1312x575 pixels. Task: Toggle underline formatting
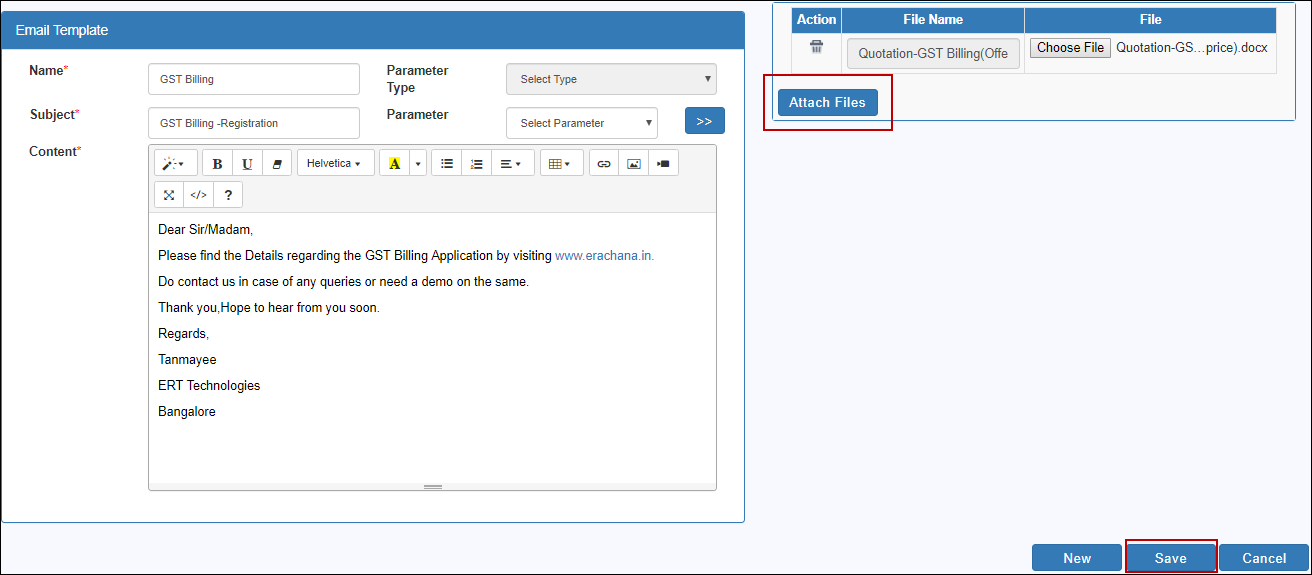tap(247, 163)
